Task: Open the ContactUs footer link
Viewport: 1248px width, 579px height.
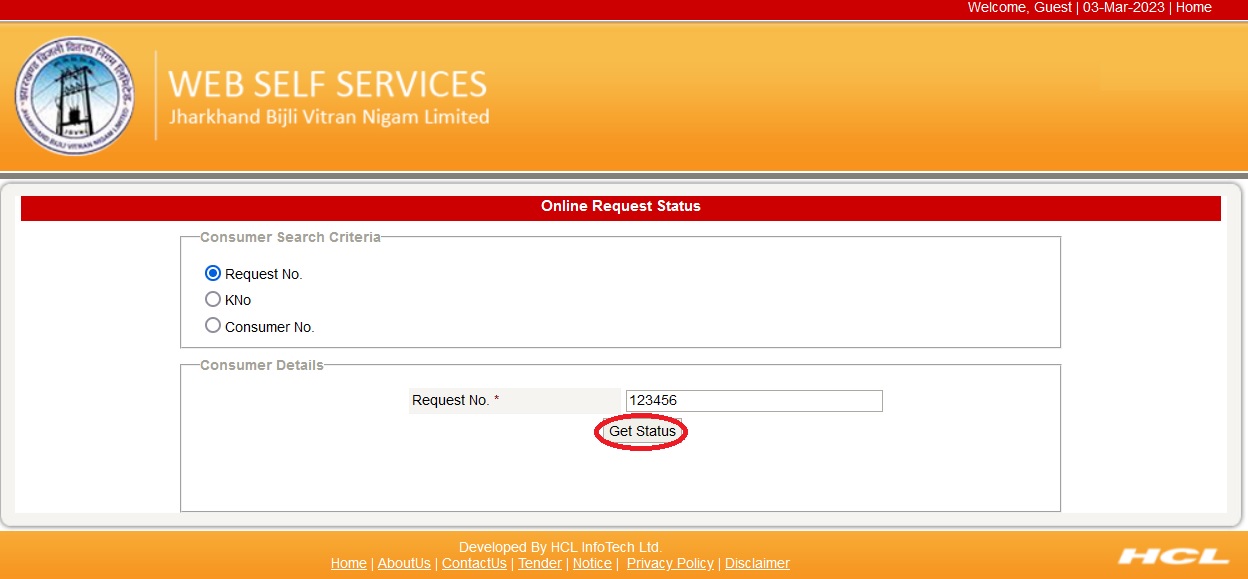Action: pyautogui.click(x=474, y=563)
